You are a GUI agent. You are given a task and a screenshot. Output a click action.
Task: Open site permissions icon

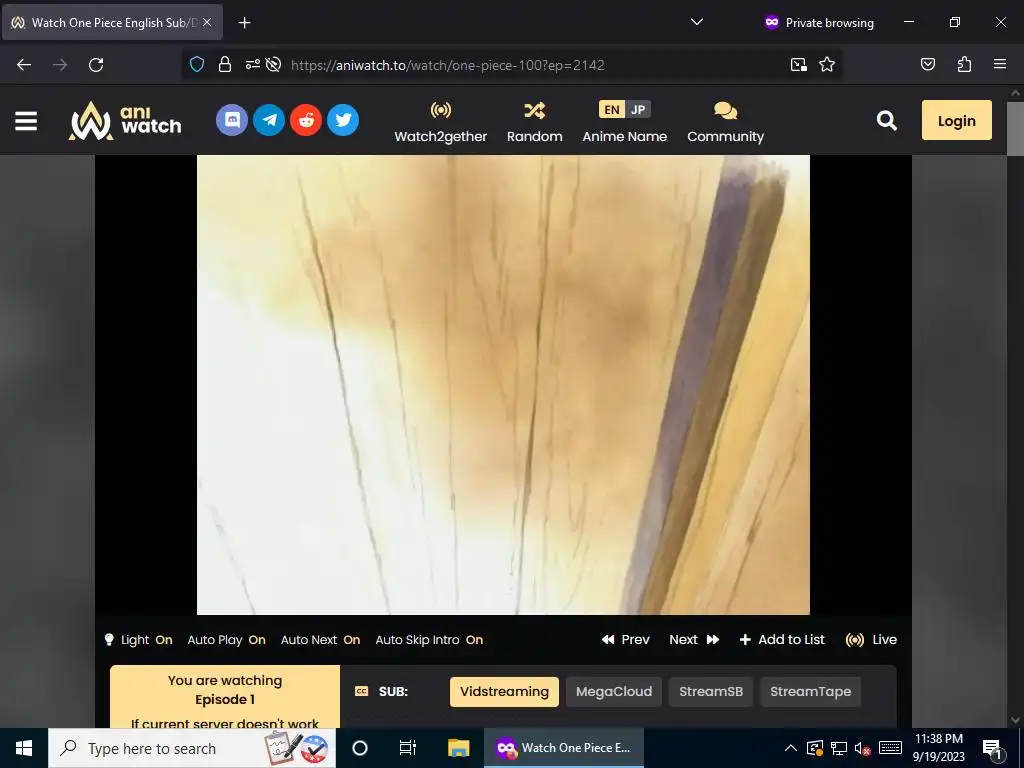click(253, 65)
